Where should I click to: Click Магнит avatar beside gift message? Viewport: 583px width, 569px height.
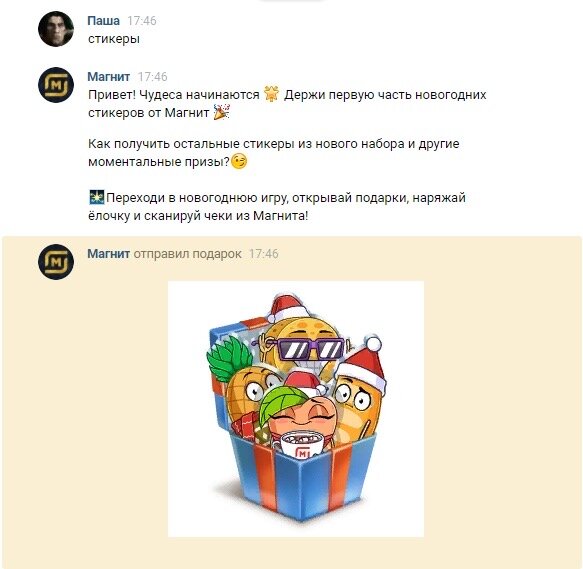click(56, 262)
